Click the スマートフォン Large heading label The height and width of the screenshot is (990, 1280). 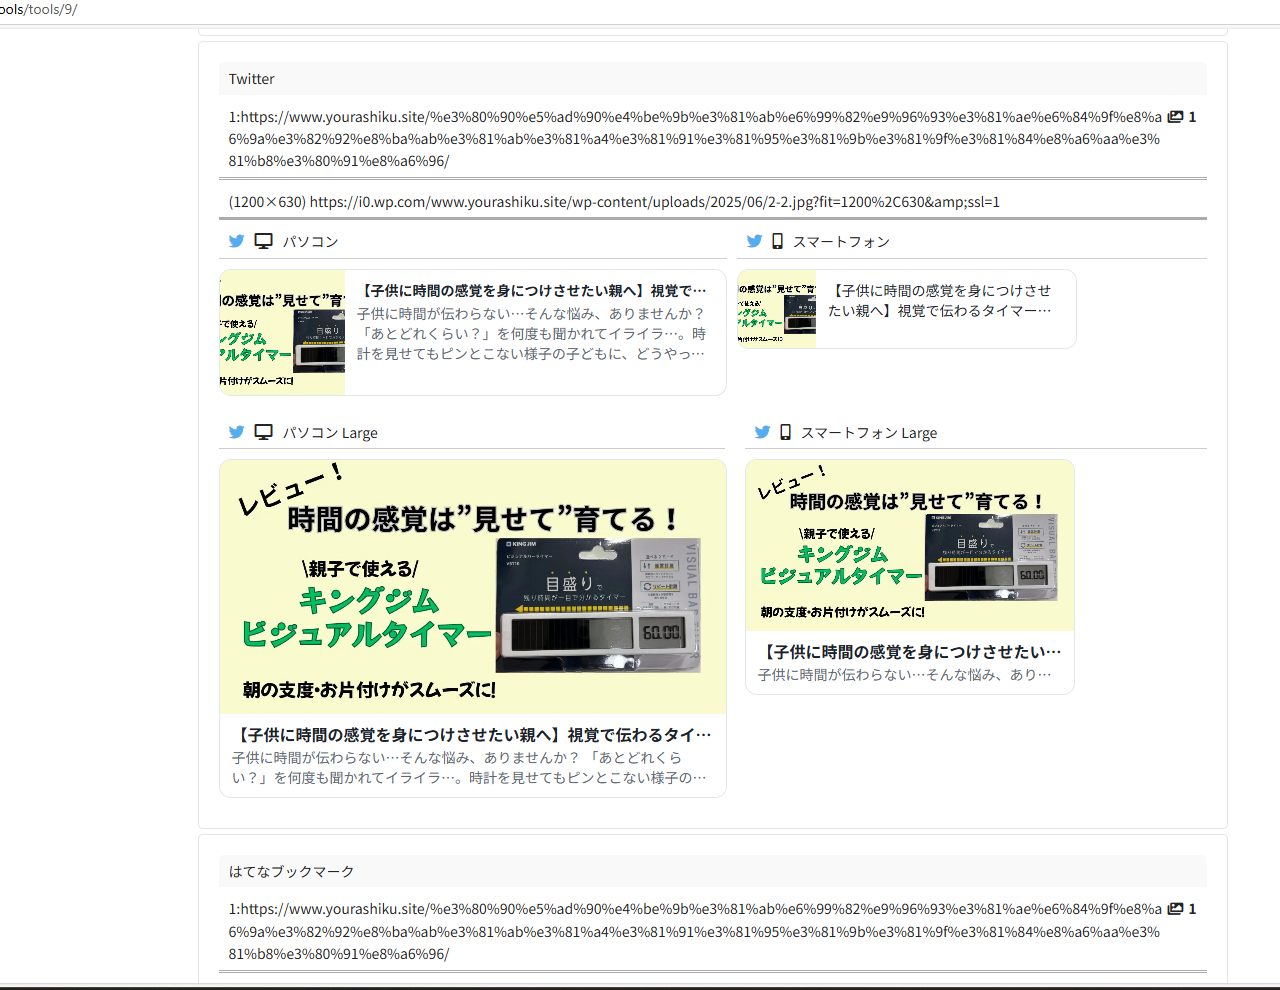(x=869, y=433)
